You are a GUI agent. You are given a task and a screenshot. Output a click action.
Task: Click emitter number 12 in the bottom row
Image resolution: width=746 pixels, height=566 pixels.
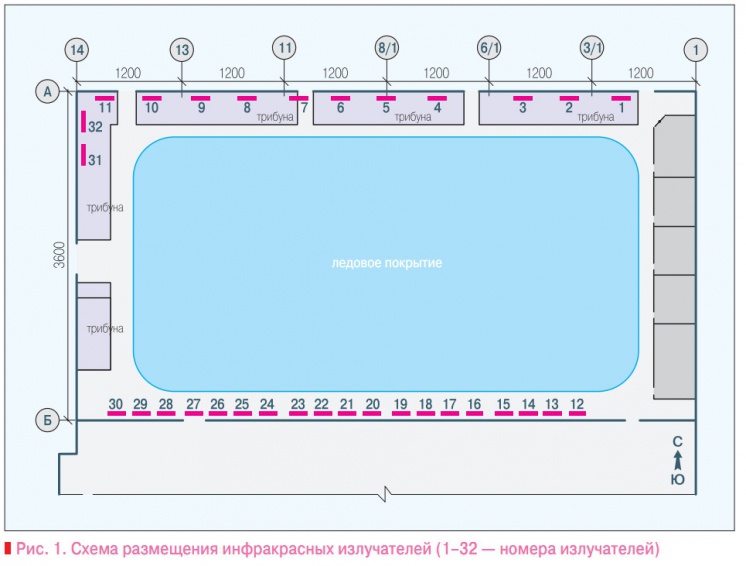point(577,405)
